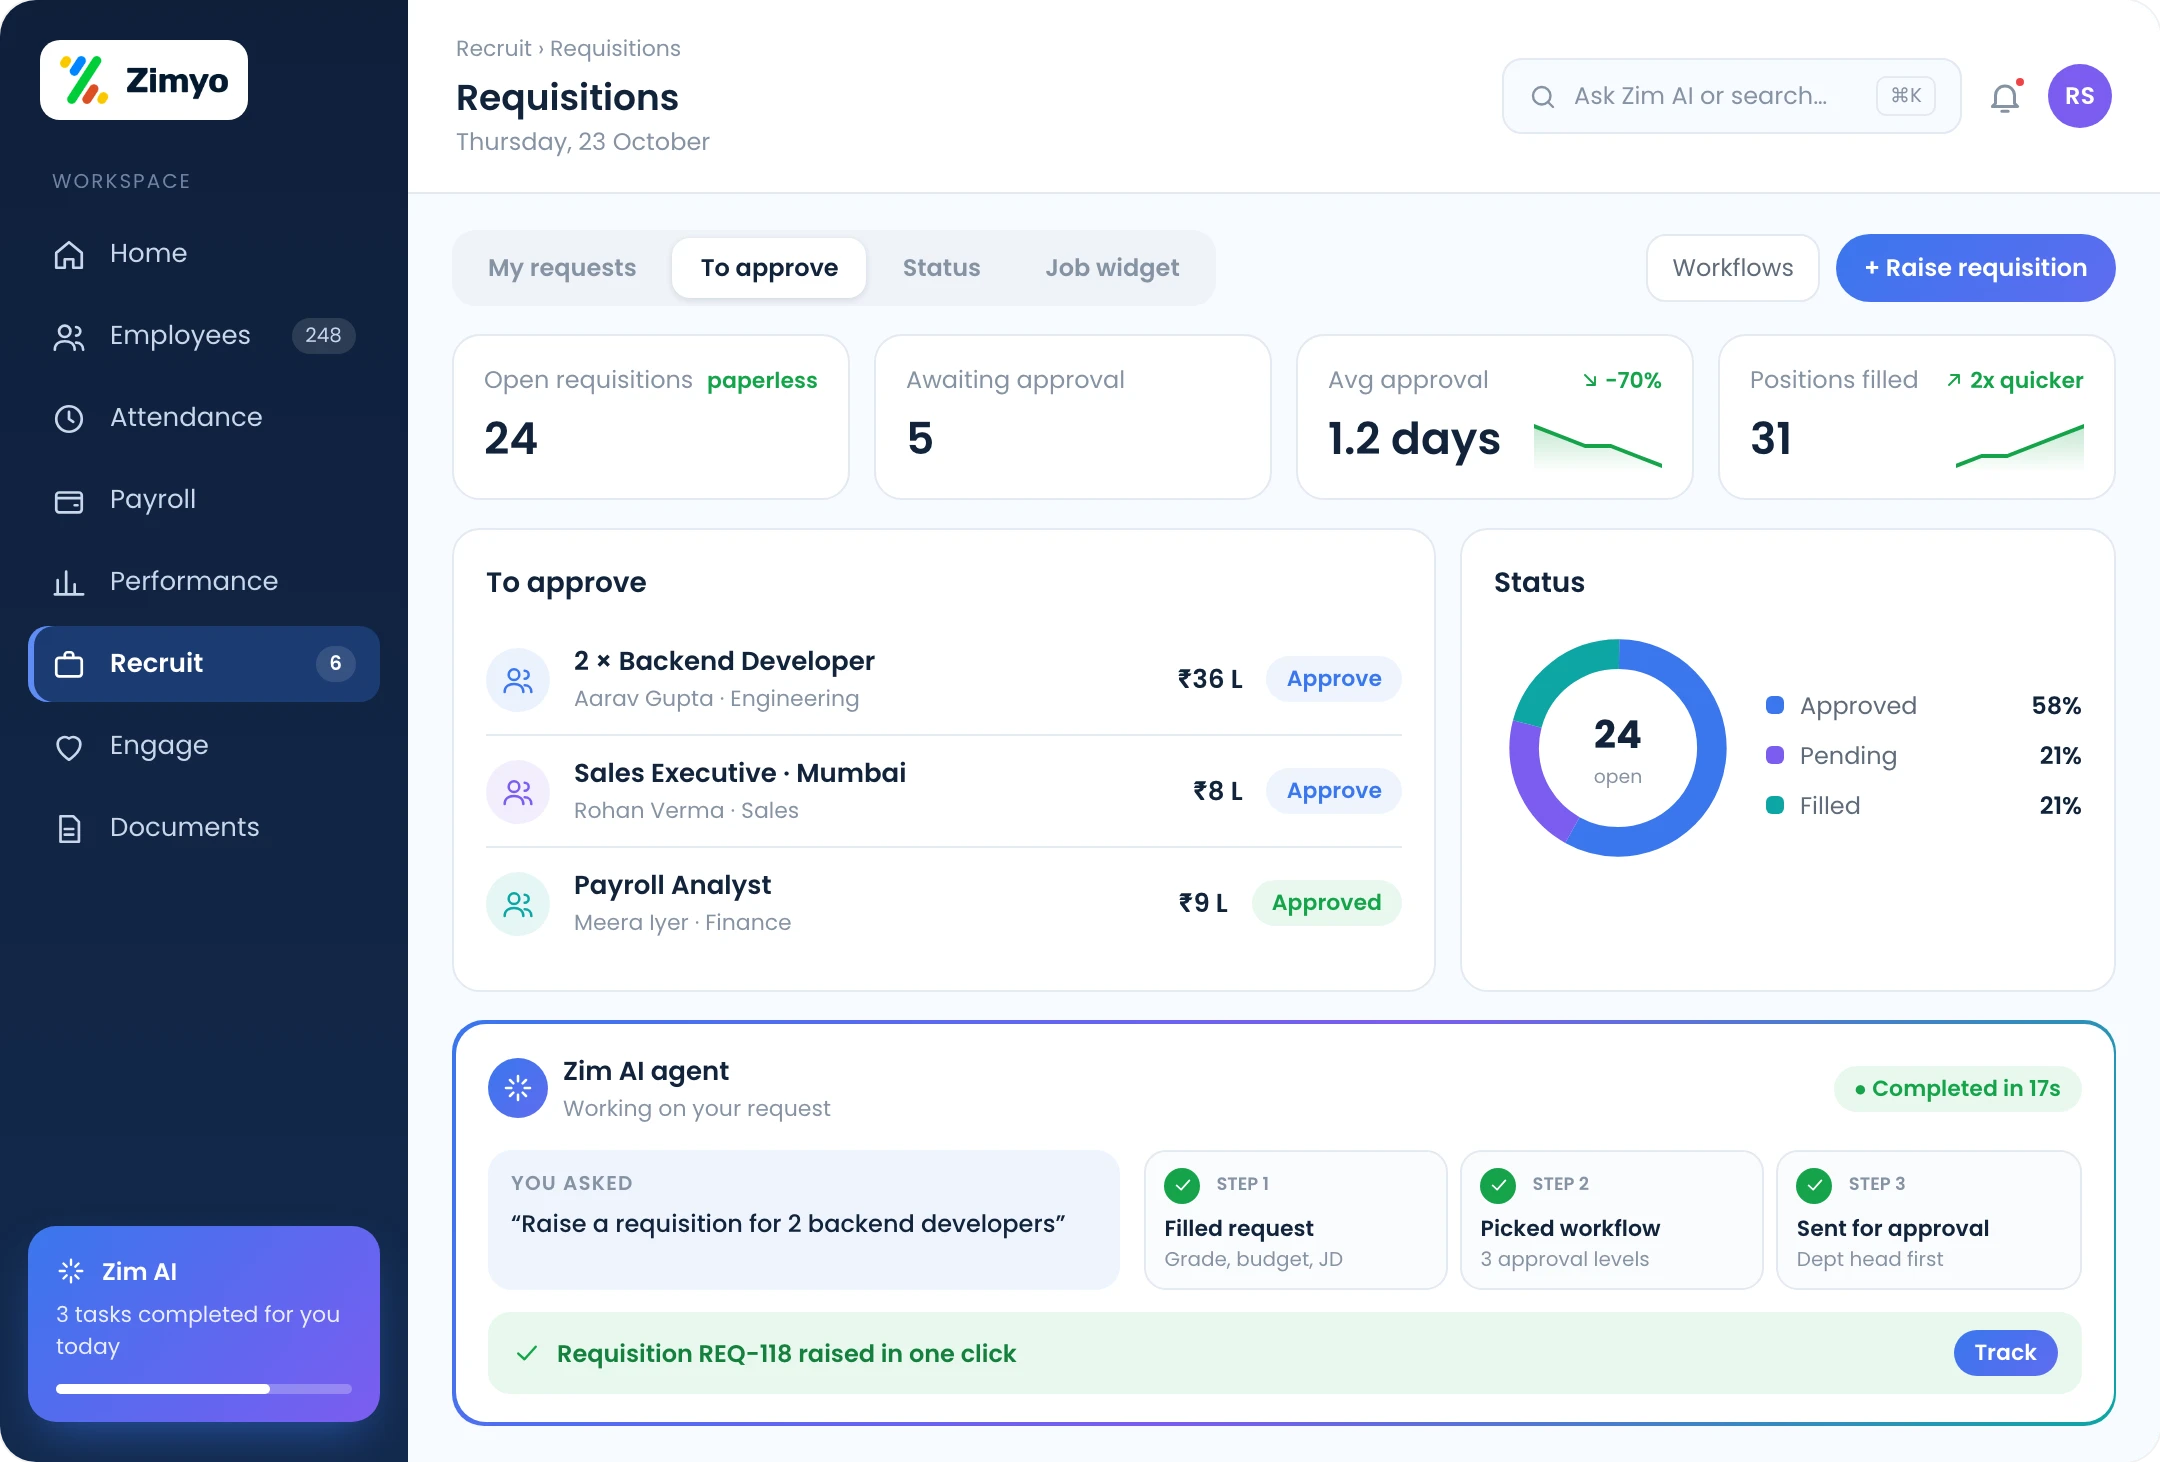This screenshot has width=2160, height=1462.
Task: Open the Job widget tab
Action: [x=1112, y=268]
